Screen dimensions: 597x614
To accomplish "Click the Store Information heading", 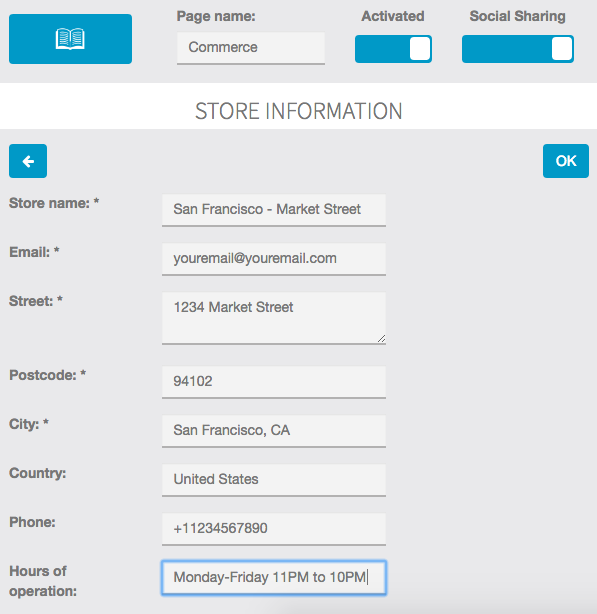I will (298, 111).
